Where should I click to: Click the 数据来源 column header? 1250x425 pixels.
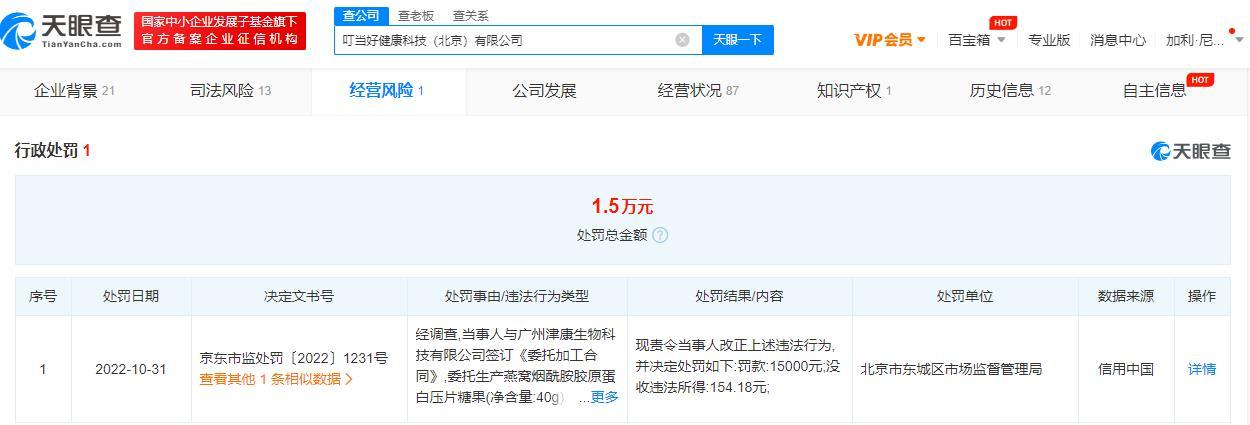point(1126,296)
